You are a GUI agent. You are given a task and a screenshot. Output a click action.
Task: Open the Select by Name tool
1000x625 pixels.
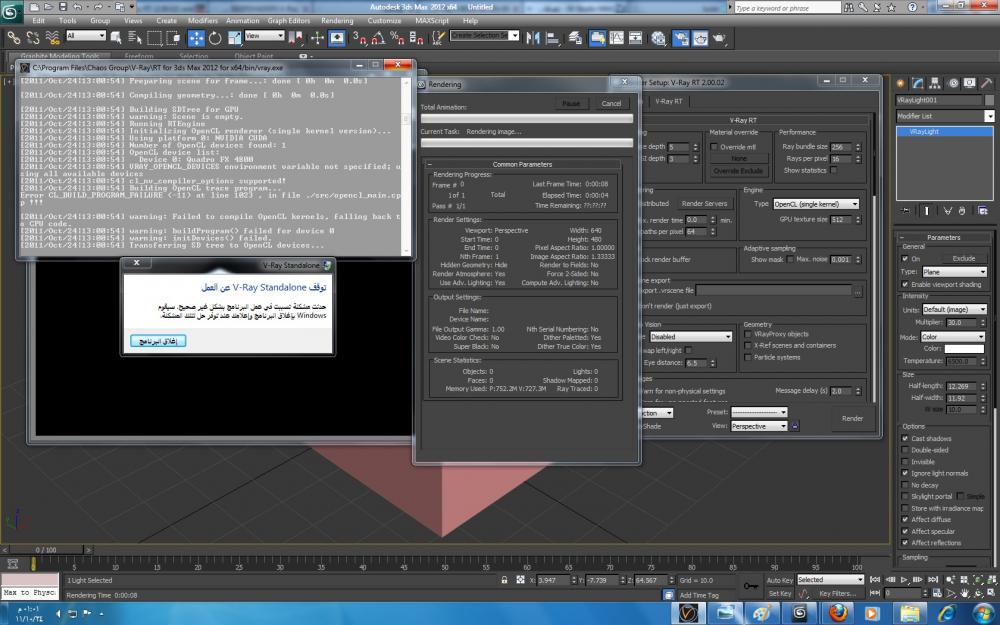[135, 38]
